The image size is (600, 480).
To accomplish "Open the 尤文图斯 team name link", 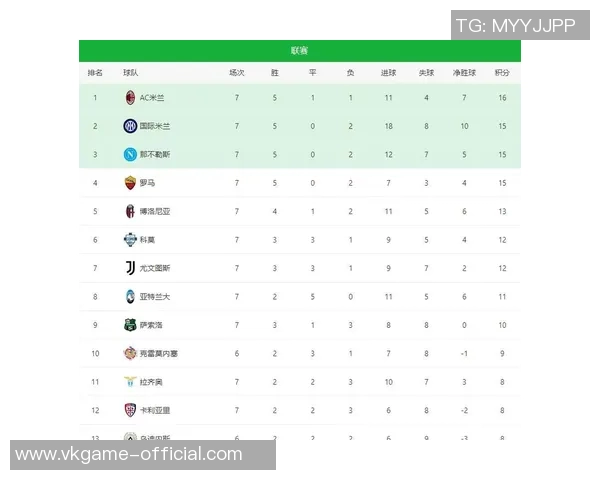I will (x=154, y=268).
